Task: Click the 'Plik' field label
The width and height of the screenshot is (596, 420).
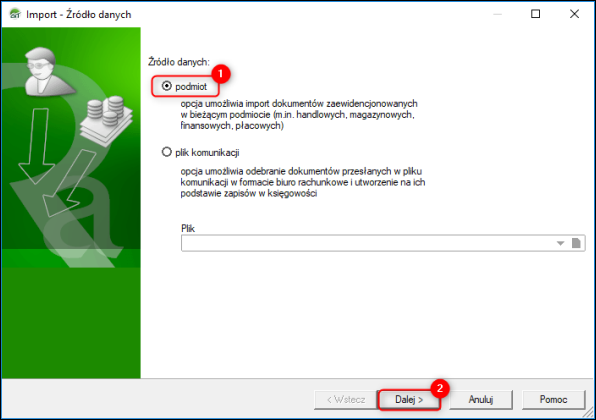Action: [x=188, y=228]
